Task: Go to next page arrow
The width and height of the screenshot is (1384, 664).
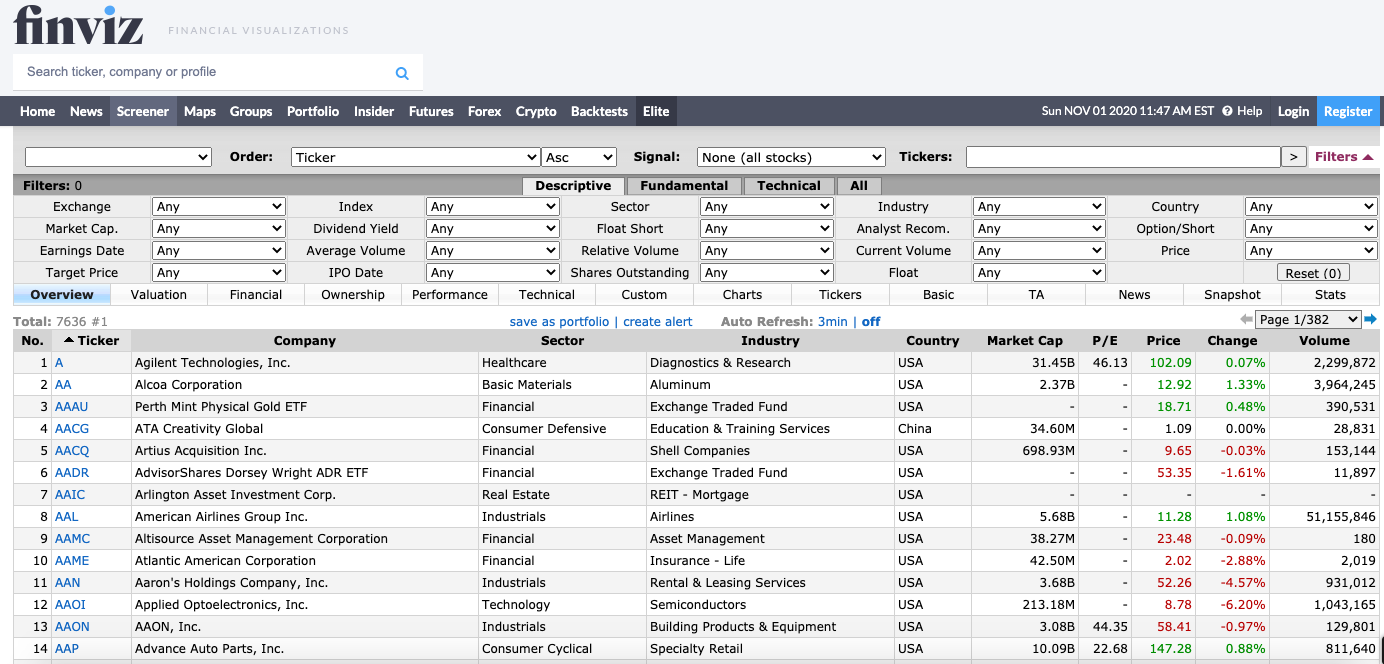Action: point(1370,319)
